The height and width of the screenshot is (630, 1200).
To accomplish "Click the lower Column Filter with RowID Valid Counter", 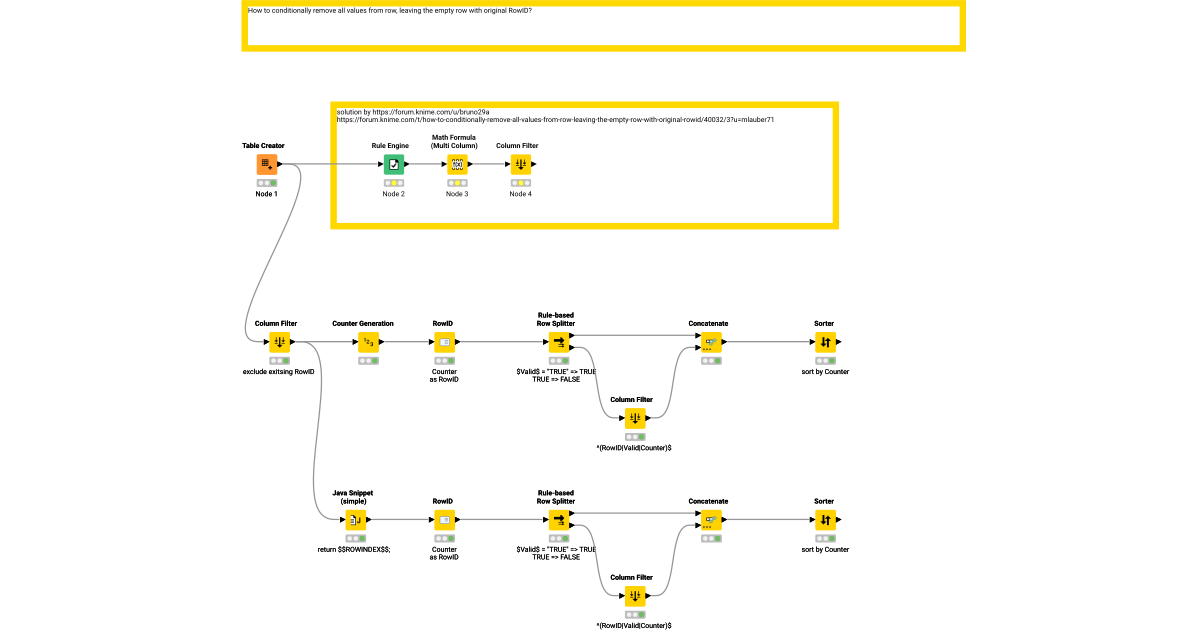I will pyautogui.click(x=634, y=596).
